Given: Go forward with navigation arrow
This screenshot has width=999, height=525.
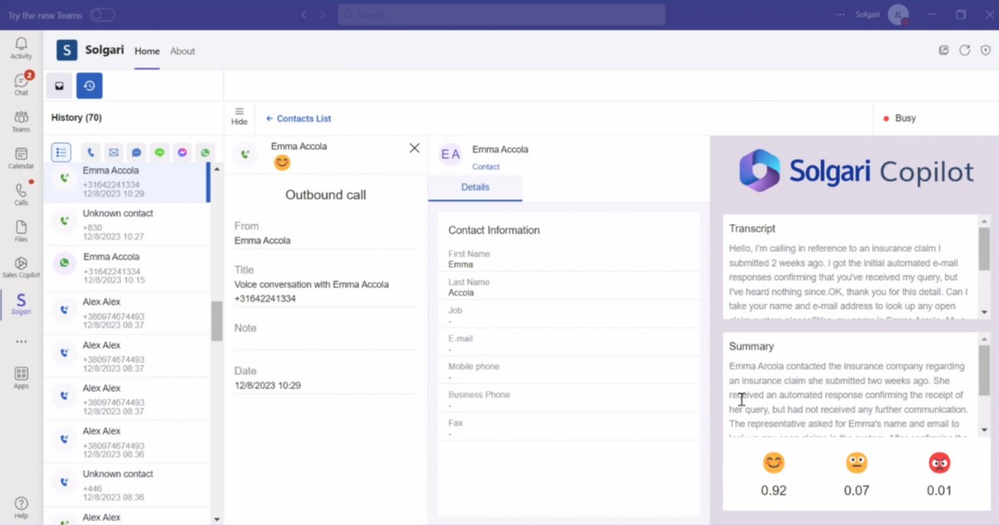Looking at the screenshot, I should pyautogui.click(x=323, y=15).
